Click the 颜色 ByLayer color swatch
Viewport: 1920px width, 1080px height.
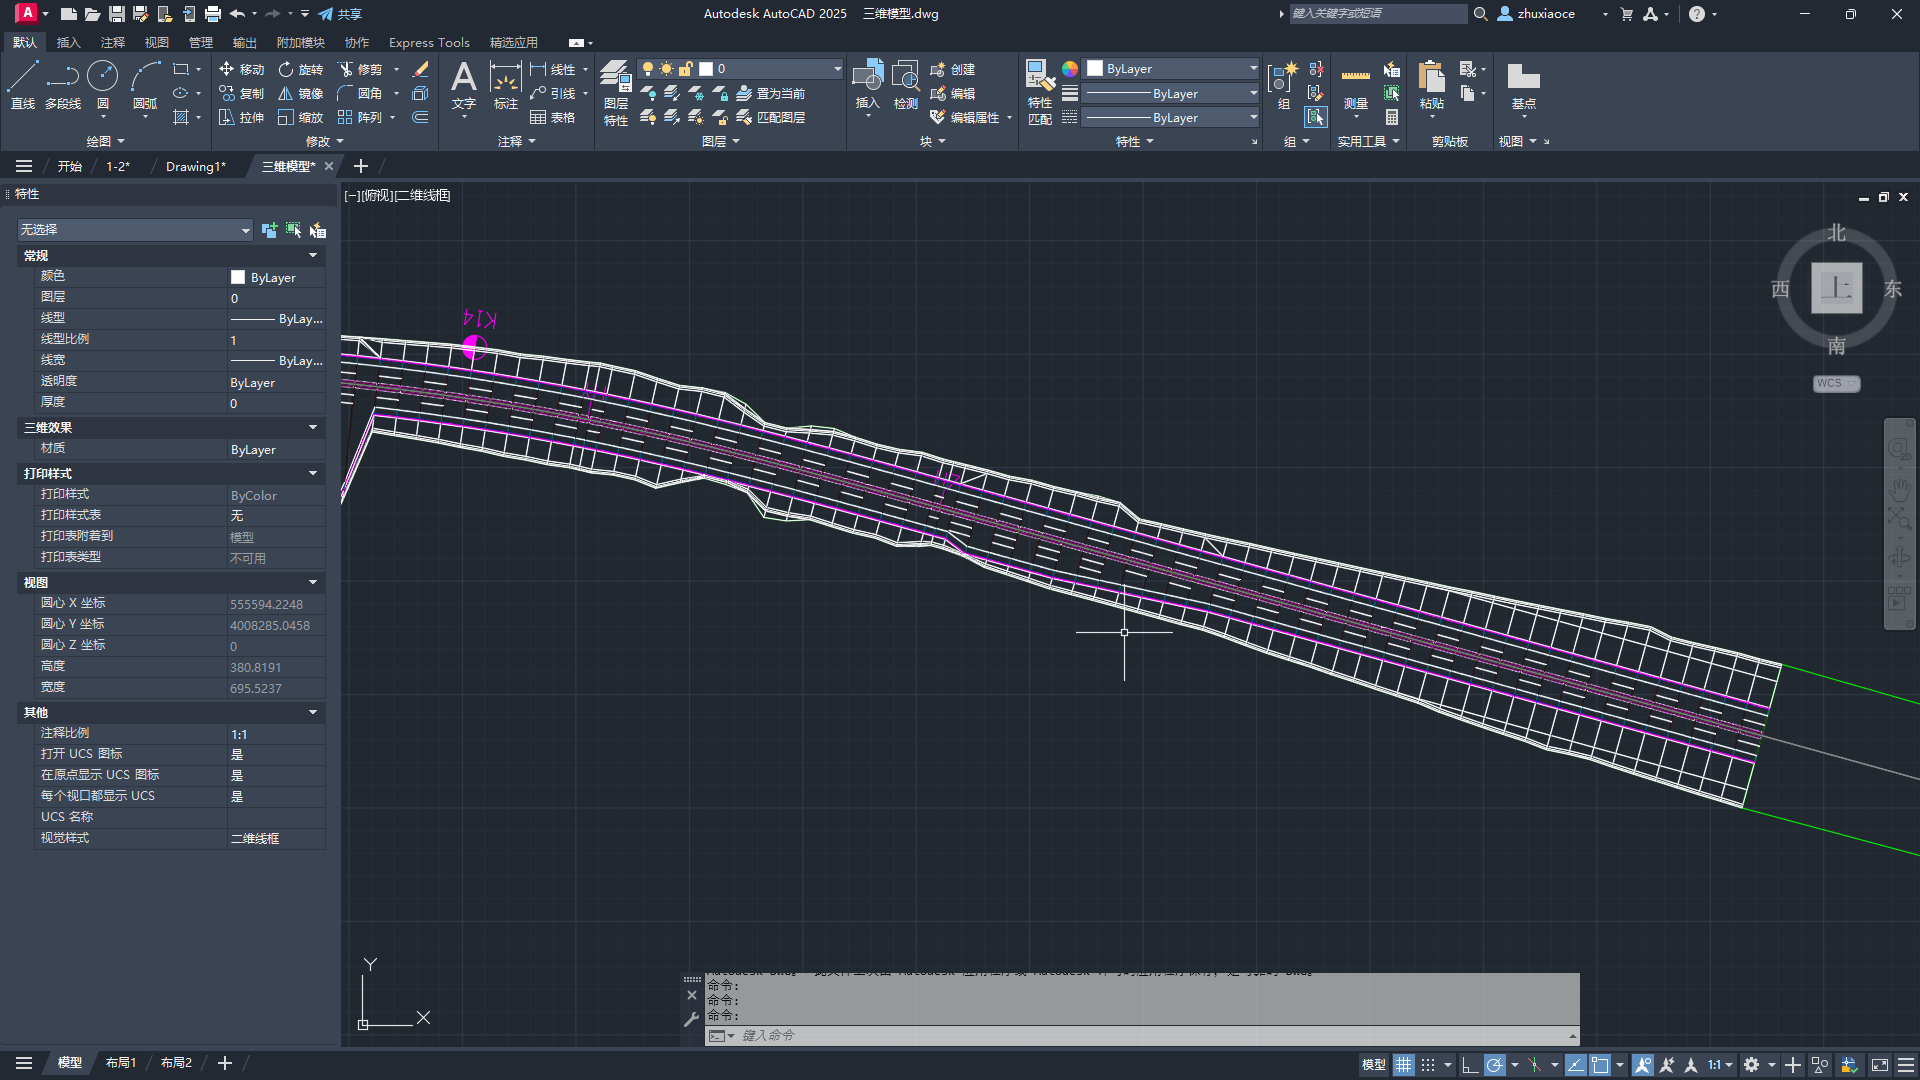(238, 277)
